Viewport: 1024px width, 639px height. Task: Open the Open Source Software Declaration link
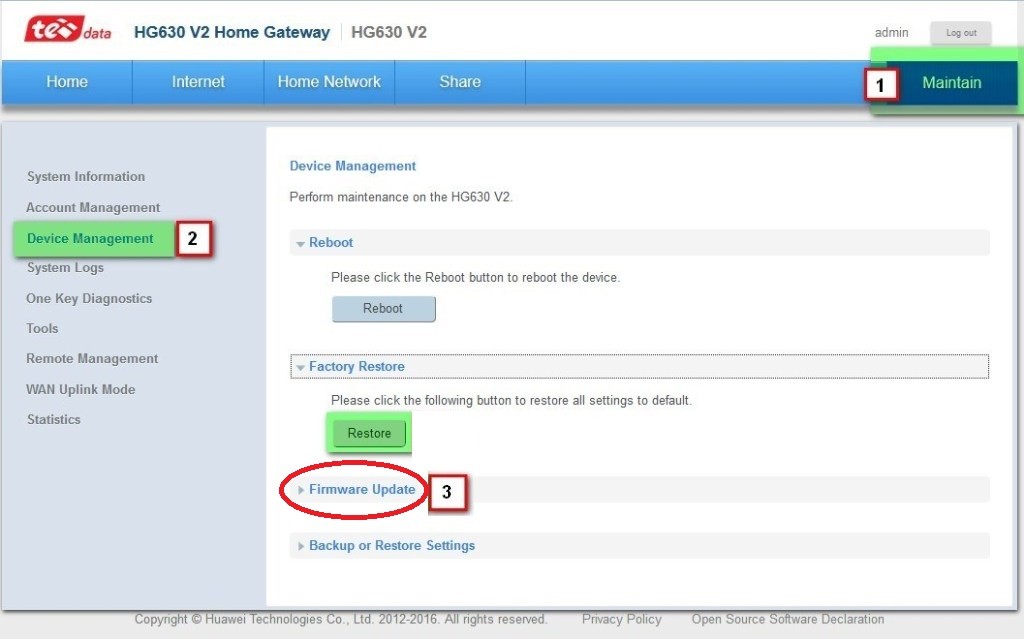pos(788,619)
